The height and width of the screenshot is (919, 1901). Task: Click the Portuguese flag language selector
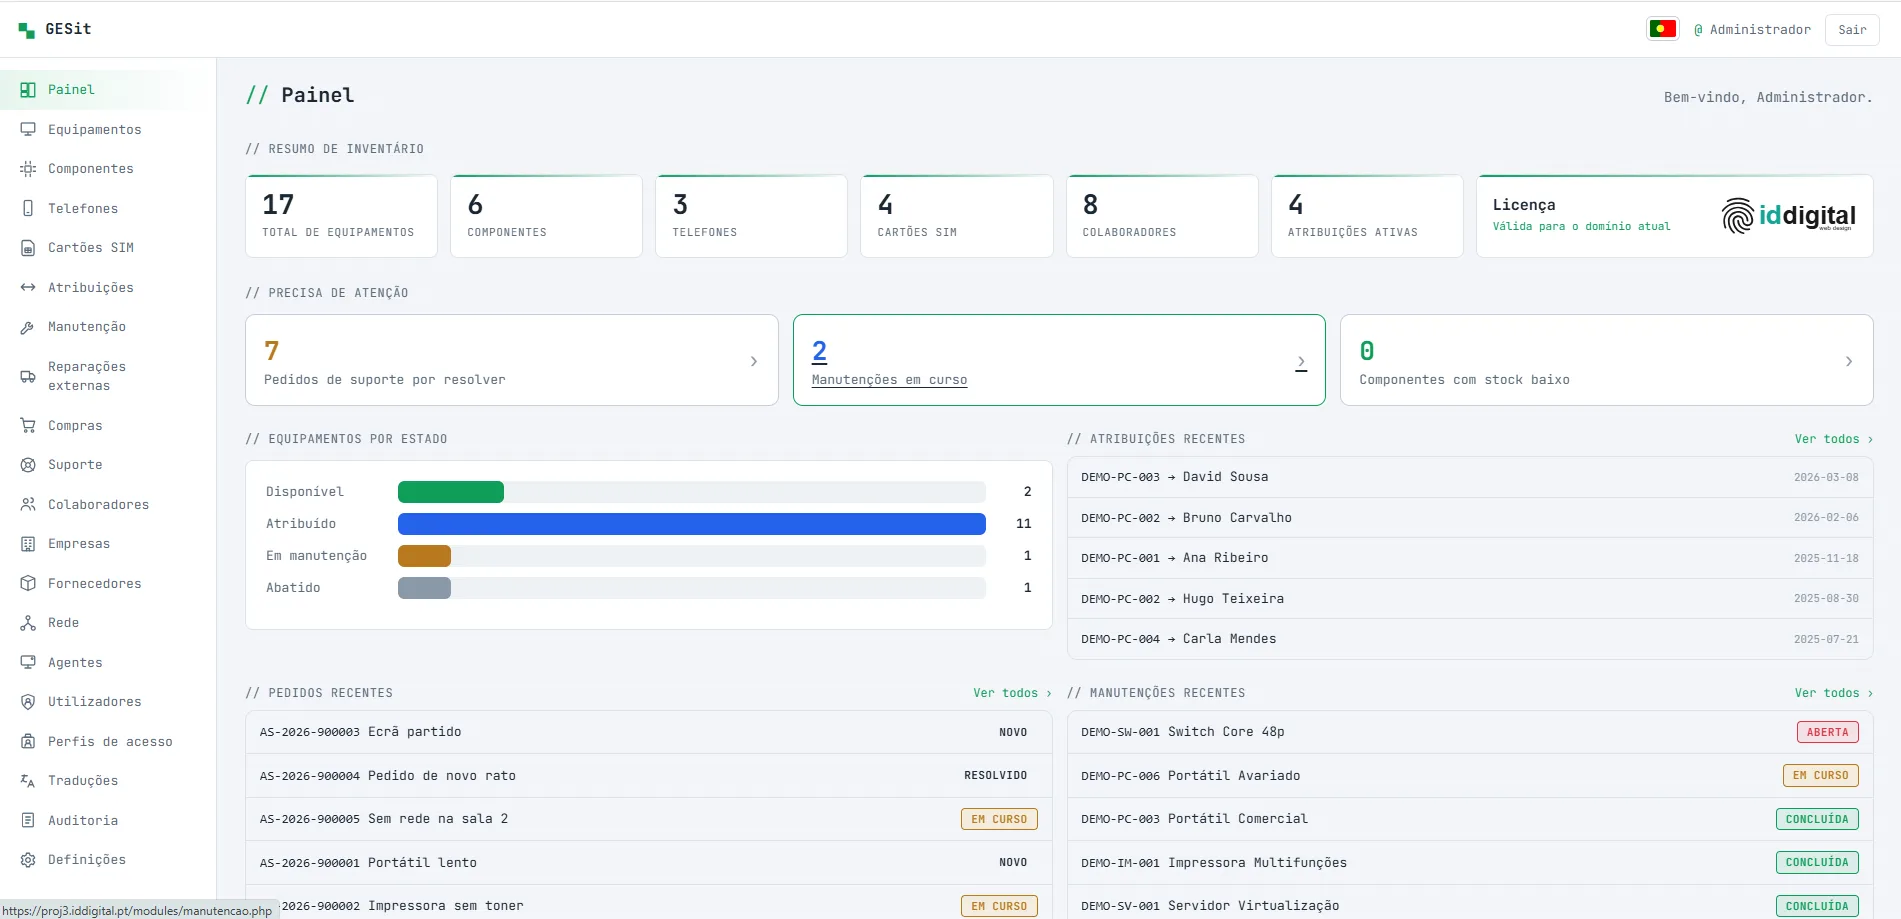click(x=1662, y=29)
